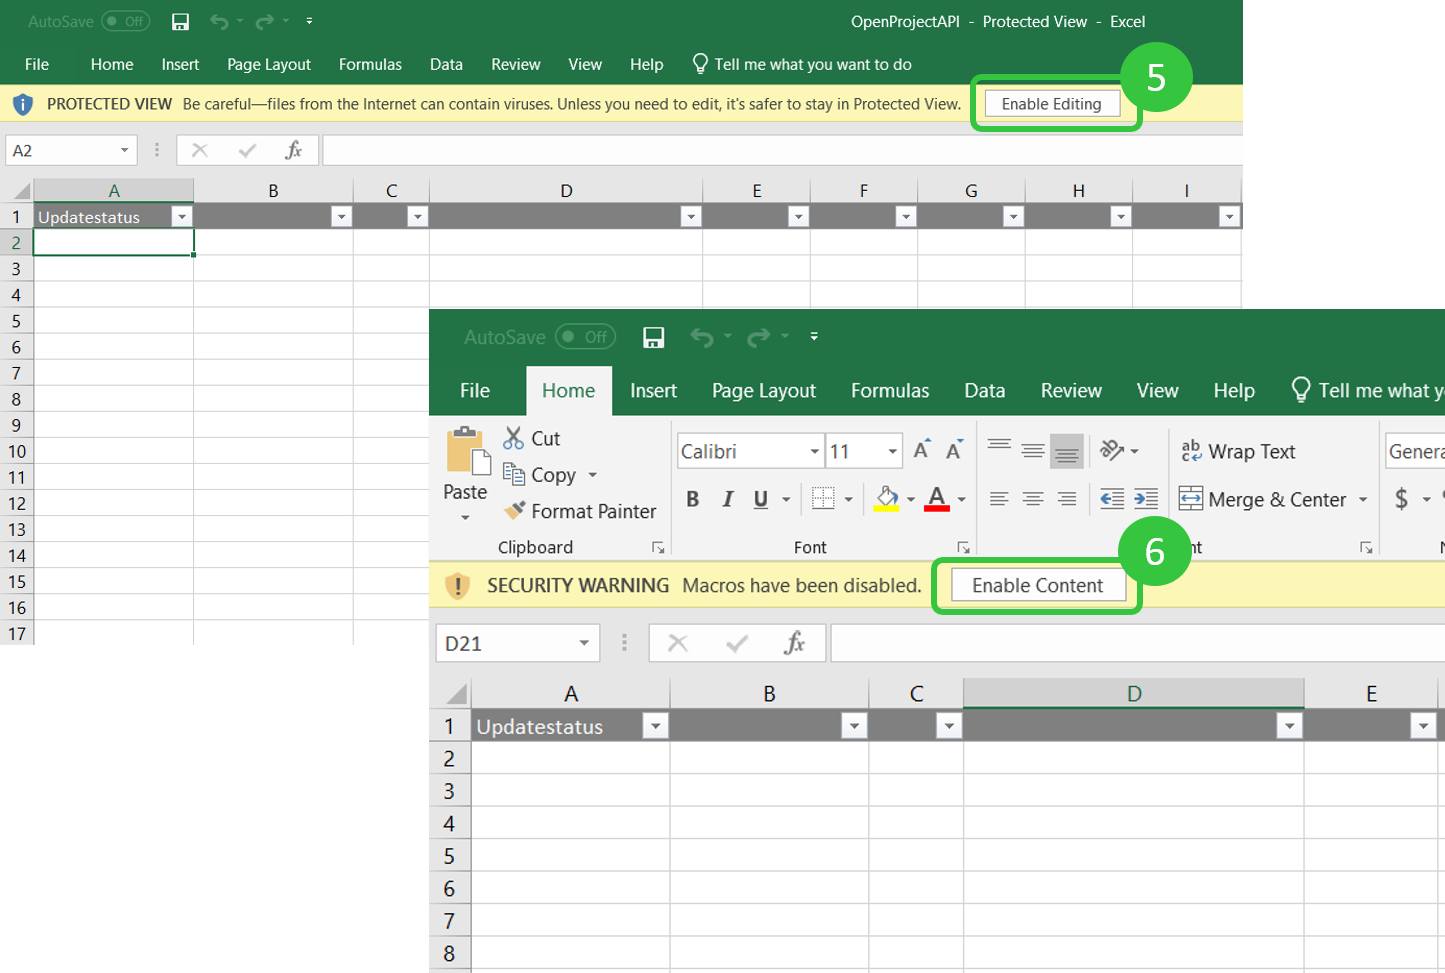The width and height of the screenshot is (1445, 973).
Task: Open Clipboard dialog launcher
Action: tap(658, 548)
